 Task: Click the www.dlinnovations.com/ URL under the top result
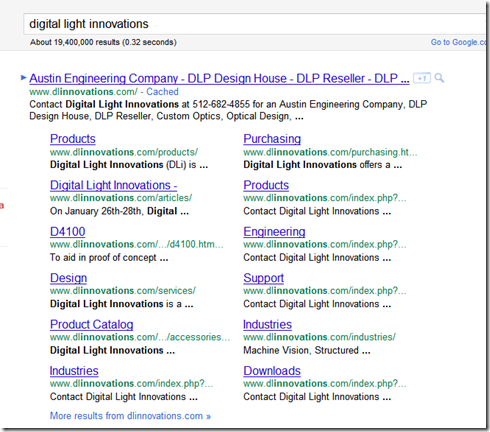83,92
